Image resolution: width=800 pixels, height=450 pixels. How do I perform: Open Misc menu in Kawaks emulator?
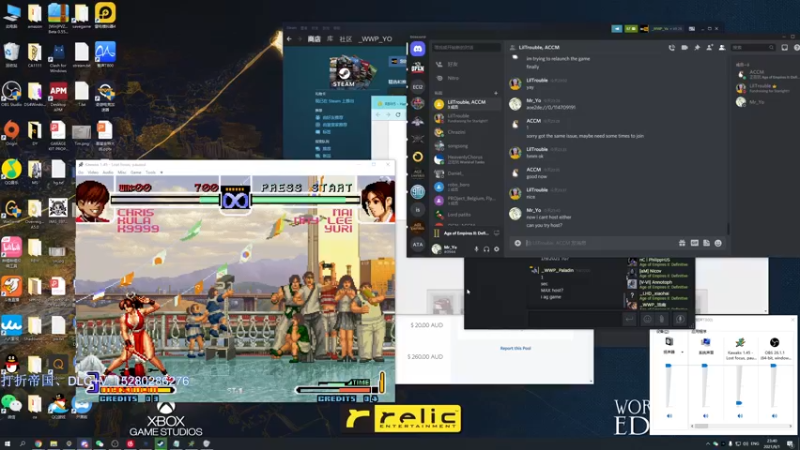point(122,172)
